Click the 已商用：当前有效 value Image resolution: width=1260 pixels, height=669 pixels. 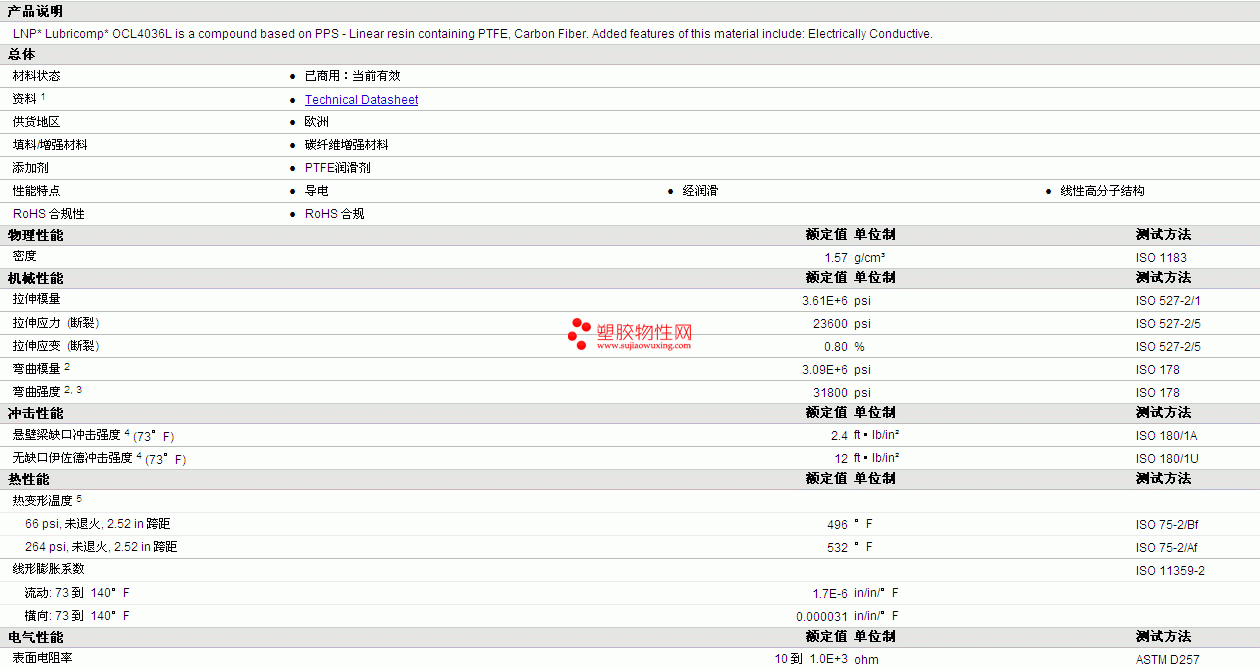pyautogui.click(x=353, y=76)
